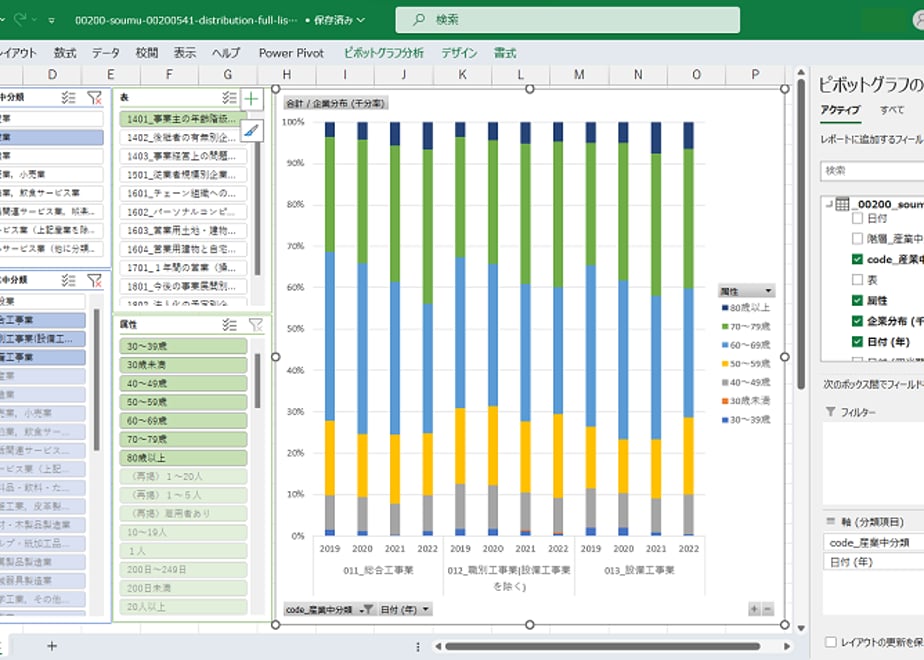Click multi-select icon of the lower 中分類 slicer
This screenshot has width=924, height=660.
[68, 280]
